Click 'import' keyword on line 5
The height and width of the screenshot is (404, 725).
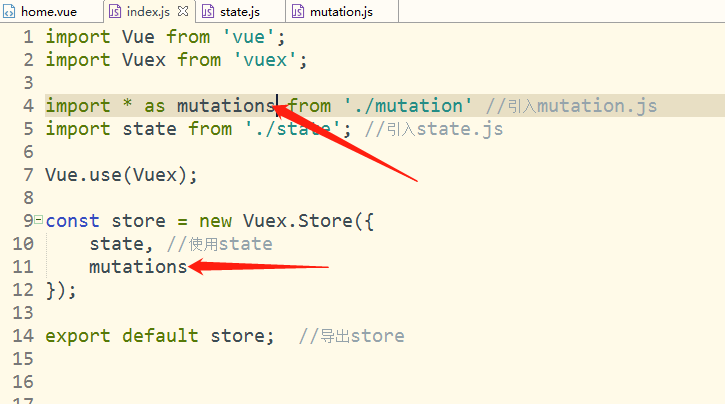pyautogui.click(x=78, y=129)
